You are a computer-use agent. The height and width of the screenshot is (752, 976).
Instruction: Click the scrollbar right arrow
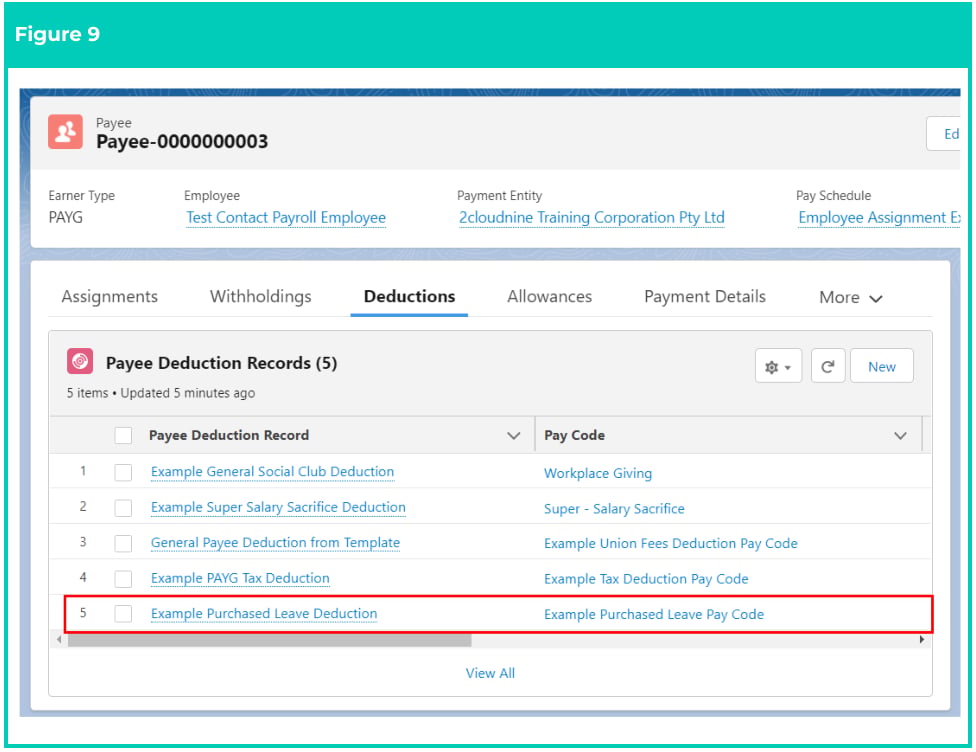pyautogui.click(x=922, y=639)
